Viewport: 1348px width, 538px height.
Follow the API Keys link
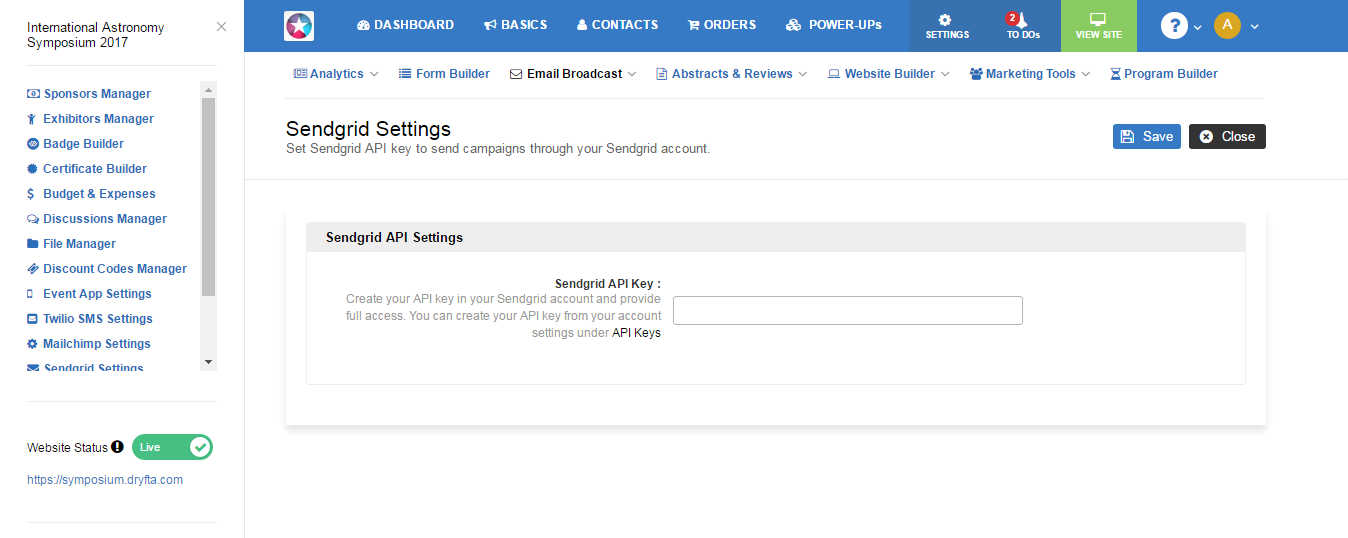click(636, 333)
